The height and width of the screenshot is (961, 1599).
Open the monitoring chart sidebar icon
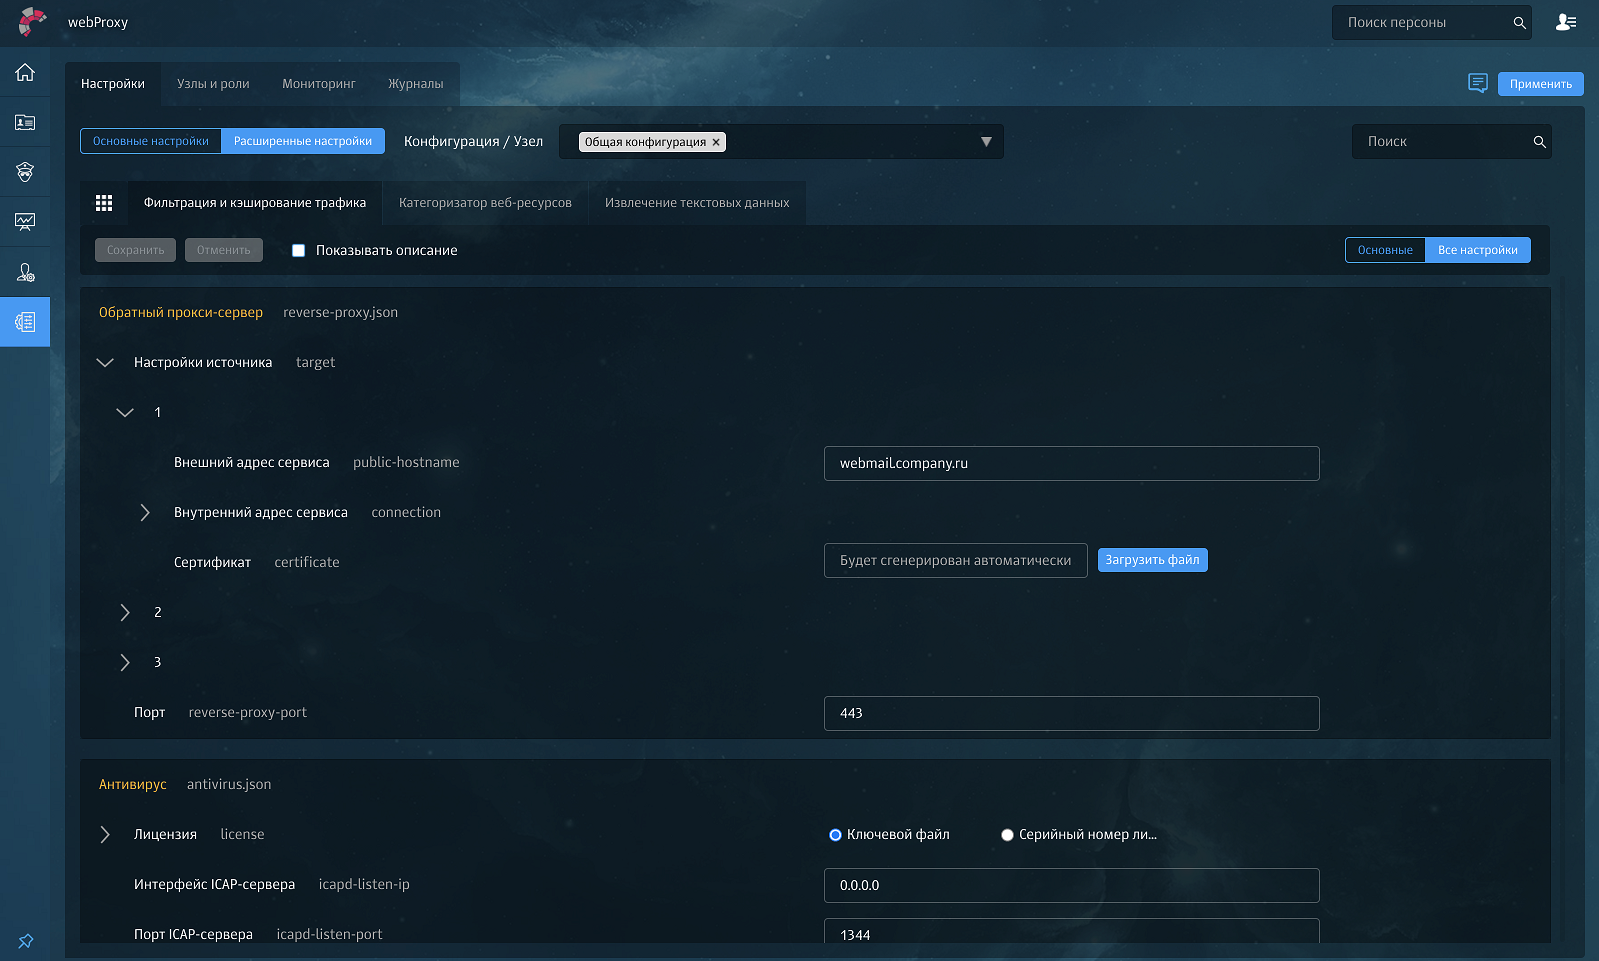25,222
